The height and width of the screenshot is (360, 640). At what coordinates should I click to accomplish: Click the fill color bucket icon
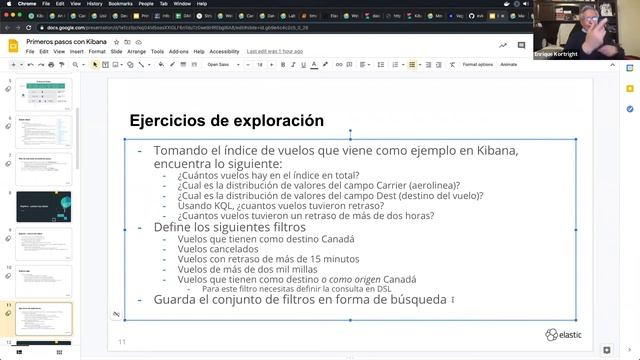[x=161, y=64]
